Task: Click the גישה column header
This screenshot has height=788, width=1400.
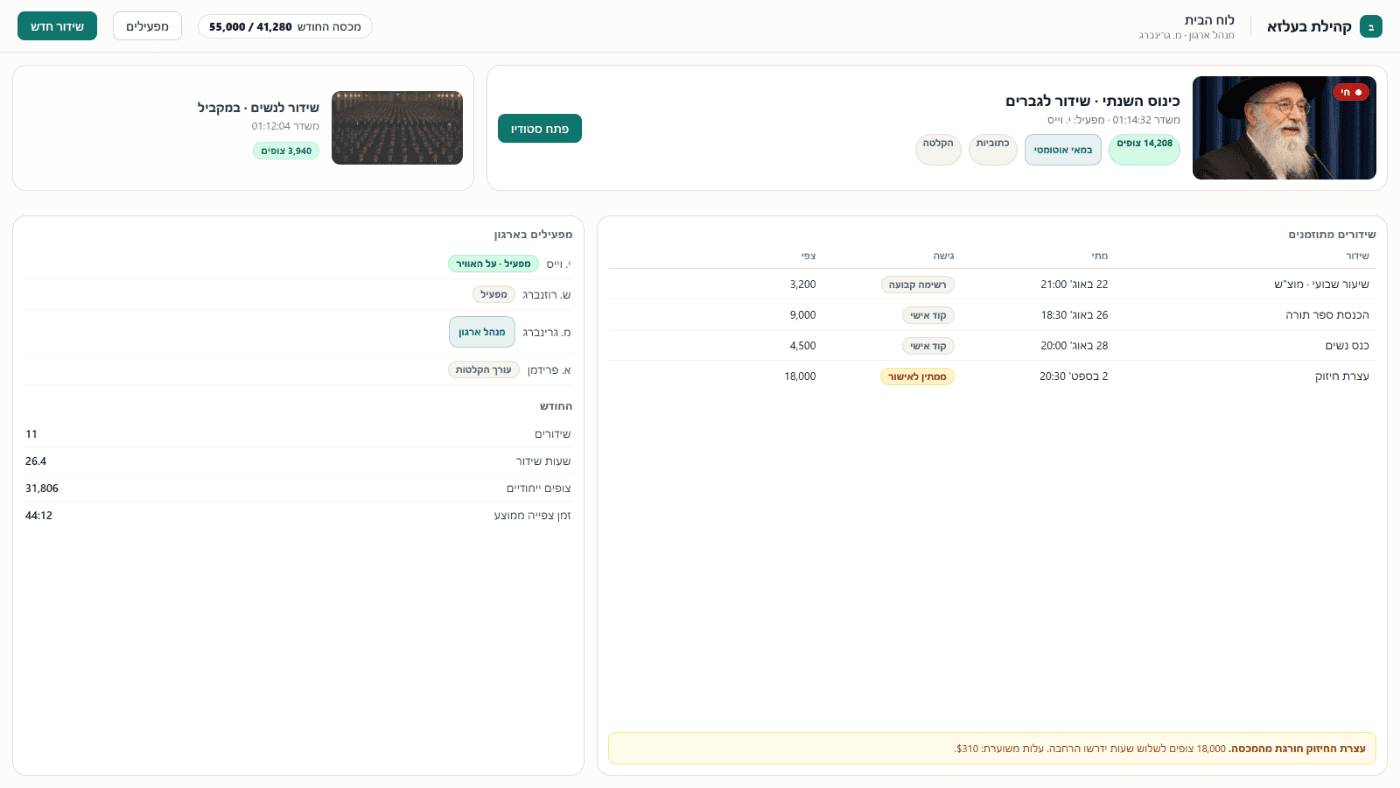Action: click(944, 255)
